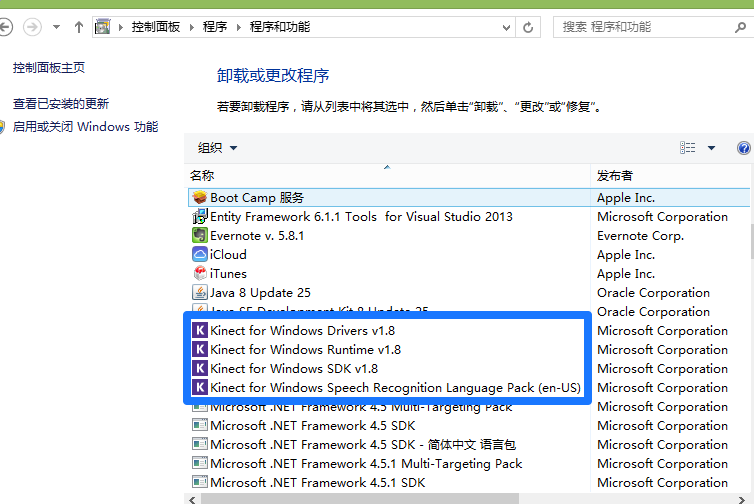Expand chevron before 控制面板 breadcrumb
The image size is (754, 504).
point(121,27)
